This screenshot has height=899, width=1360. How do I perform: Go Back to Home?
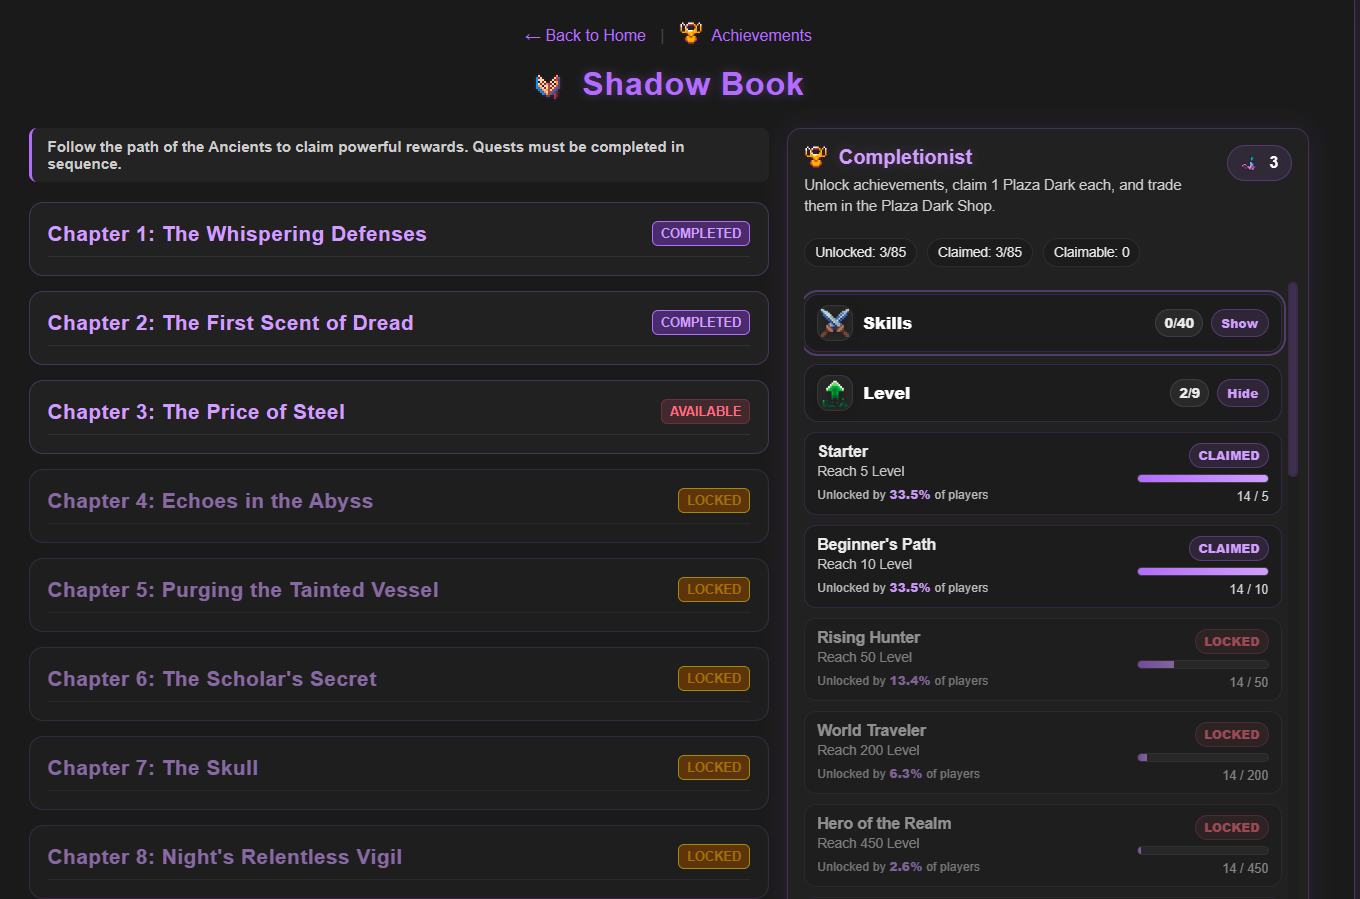[x=585, y=35]
